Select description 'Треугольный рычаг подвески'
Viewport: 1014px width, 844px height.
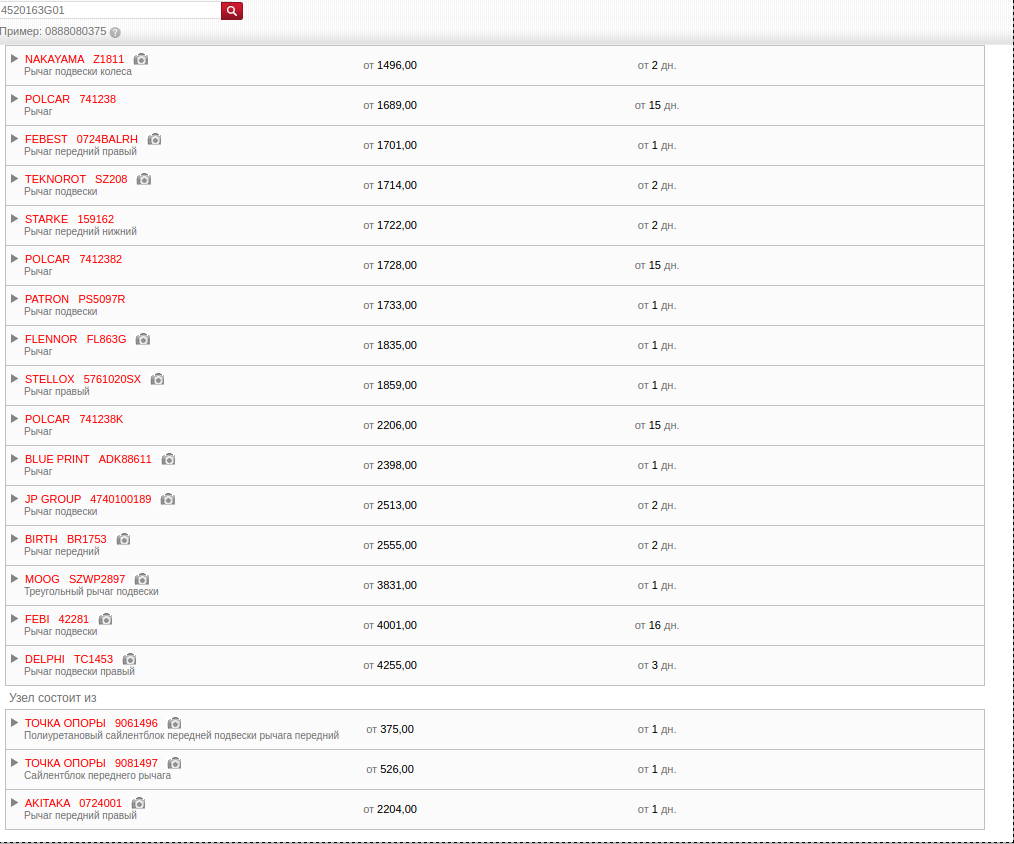tap(91, 592)
